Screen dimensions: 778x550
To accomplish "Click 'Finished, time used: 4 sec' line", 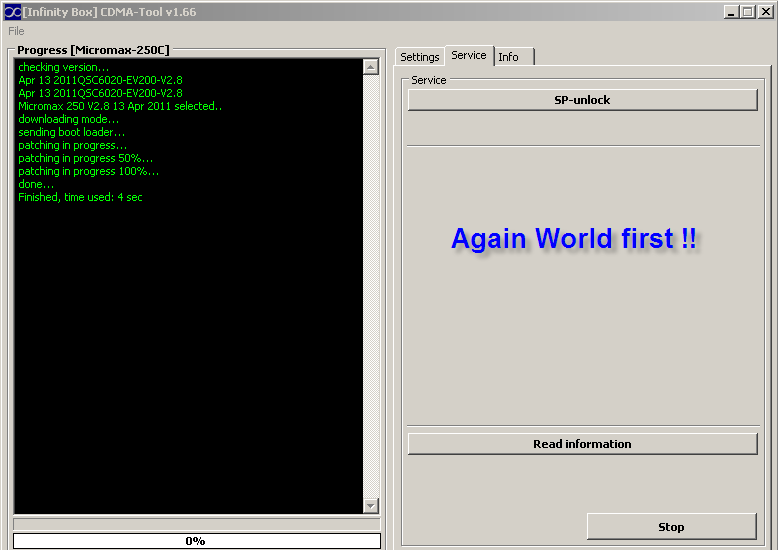I will coord(80,197).
